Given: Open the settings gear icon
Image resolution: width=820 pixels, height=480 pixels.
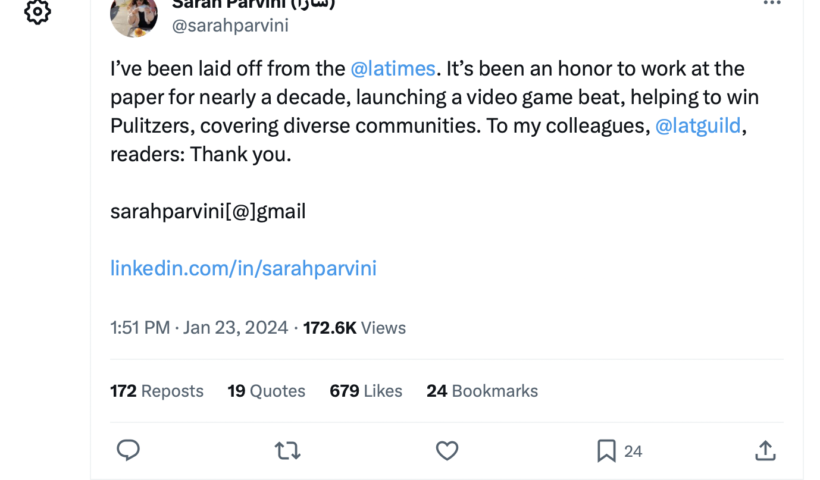Looking at the screenshot, I should [37, 12].
